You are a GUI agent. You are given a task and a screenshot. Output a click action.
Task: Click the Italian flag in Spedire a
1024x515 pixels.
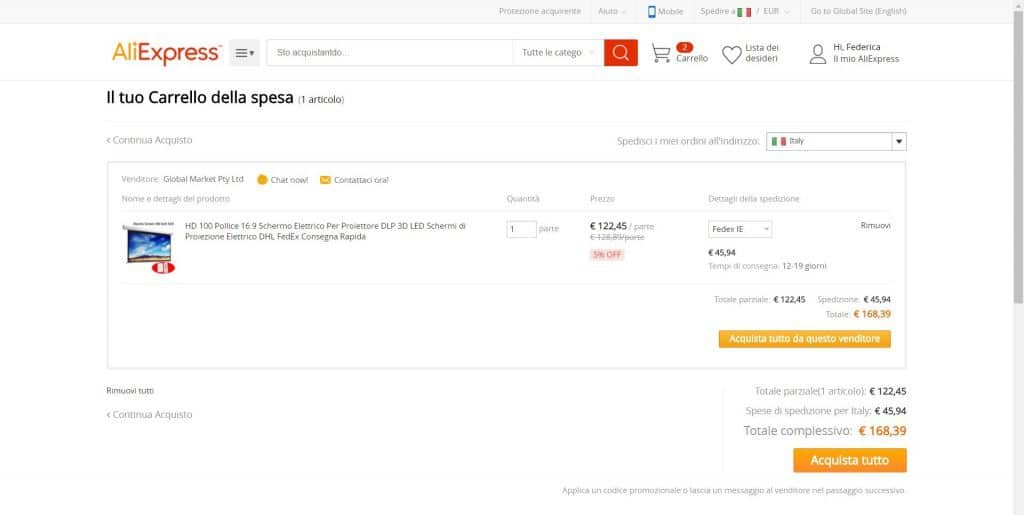[744, 12]
